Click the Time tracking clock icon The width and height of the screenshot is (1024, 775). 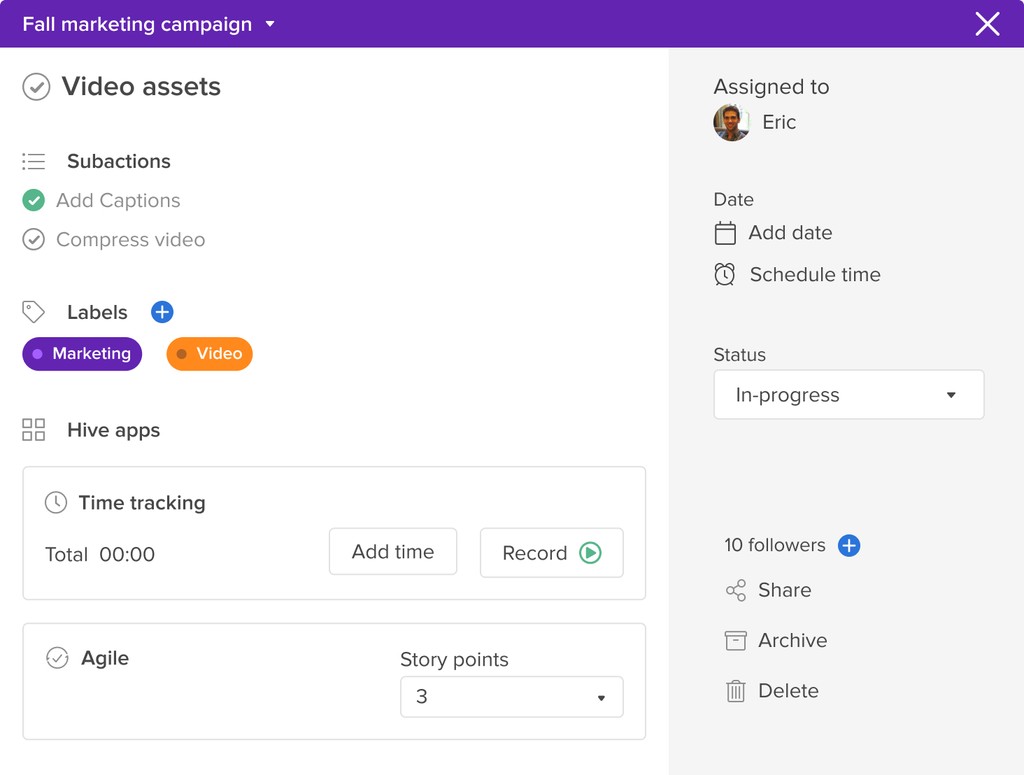point(56,503)
